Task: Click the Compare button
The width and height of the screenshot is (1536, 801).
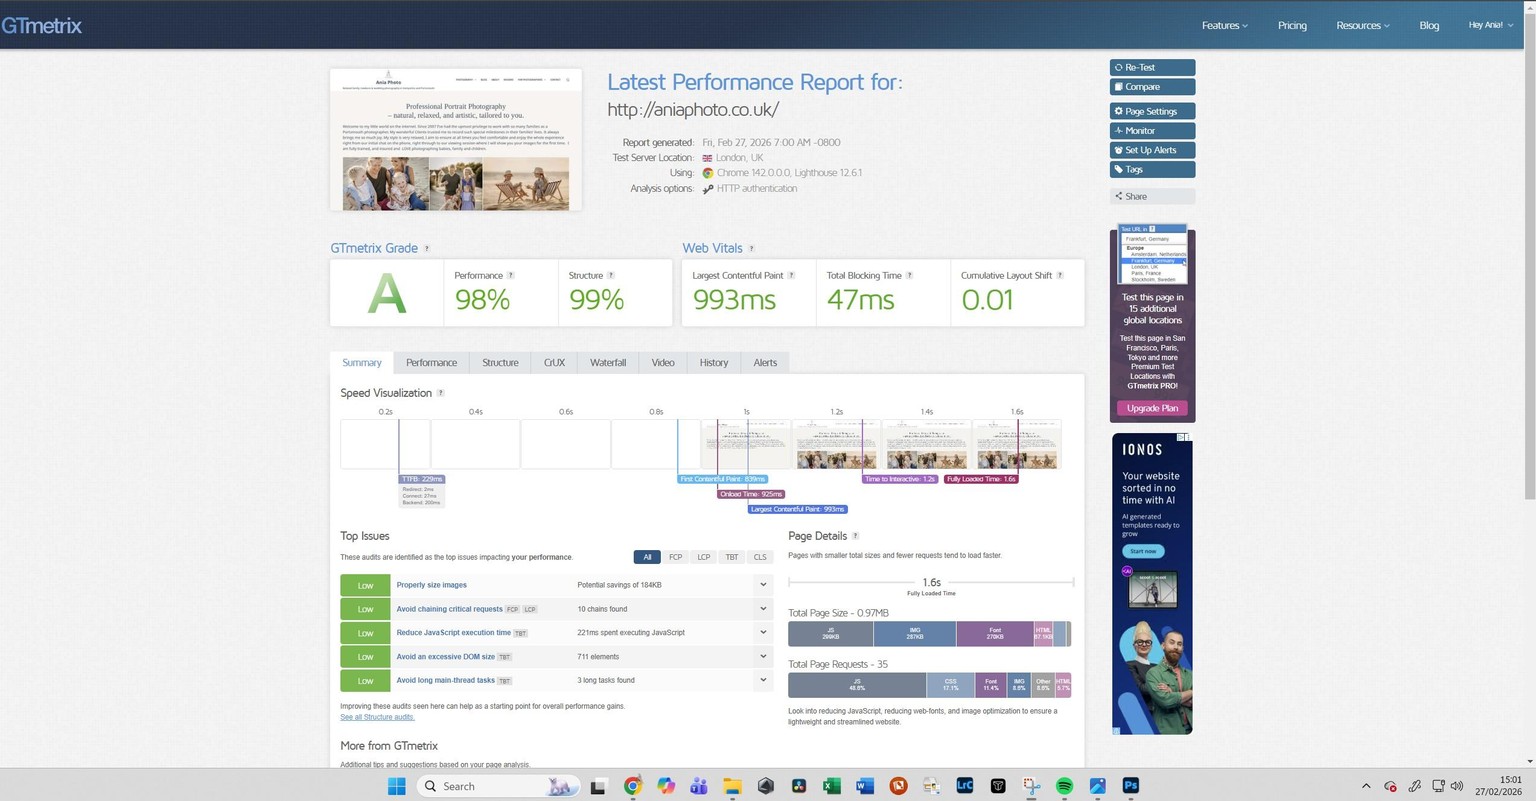Action: pyautogui.click(x=1152, y=87)
